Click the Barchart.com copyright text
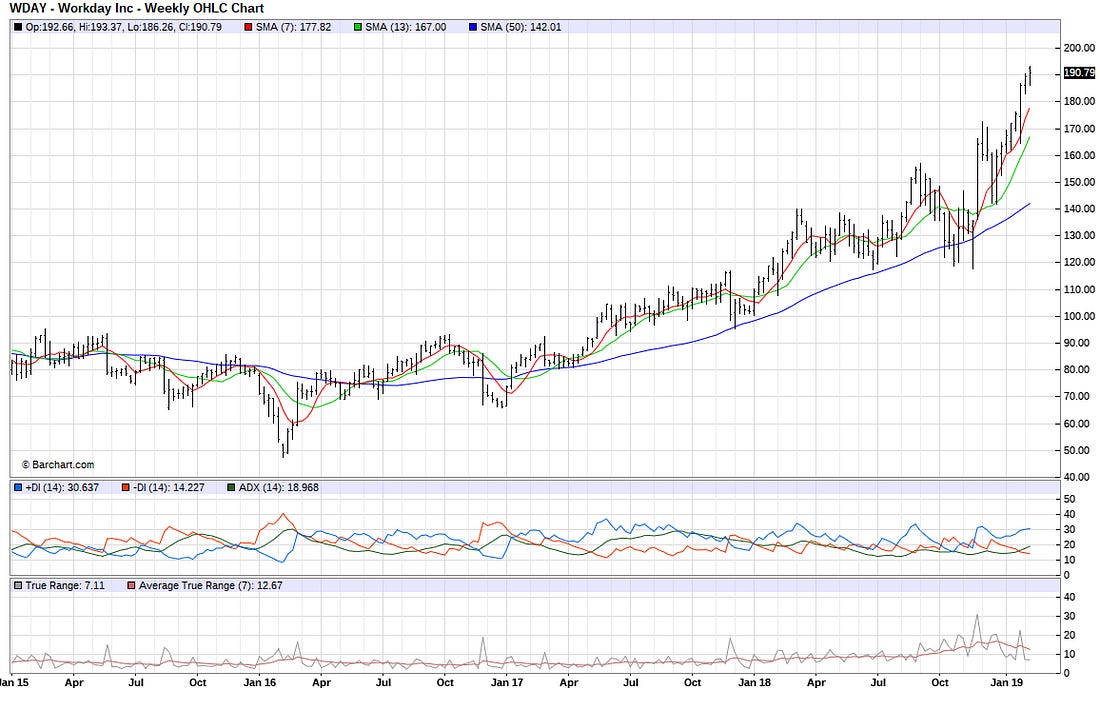The image size is (1100, 712). [x=58, y=464]
